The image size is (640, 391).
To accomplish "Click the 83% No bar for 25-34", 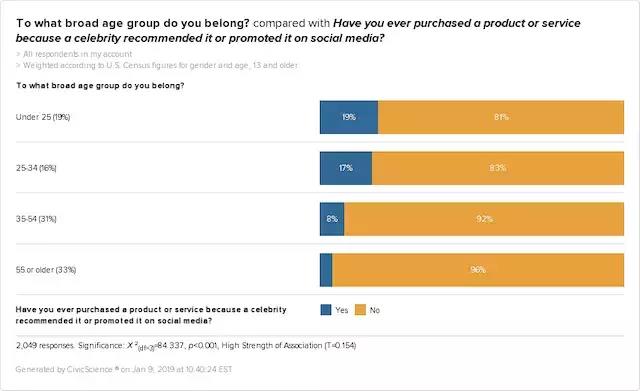I will point(498,168).
